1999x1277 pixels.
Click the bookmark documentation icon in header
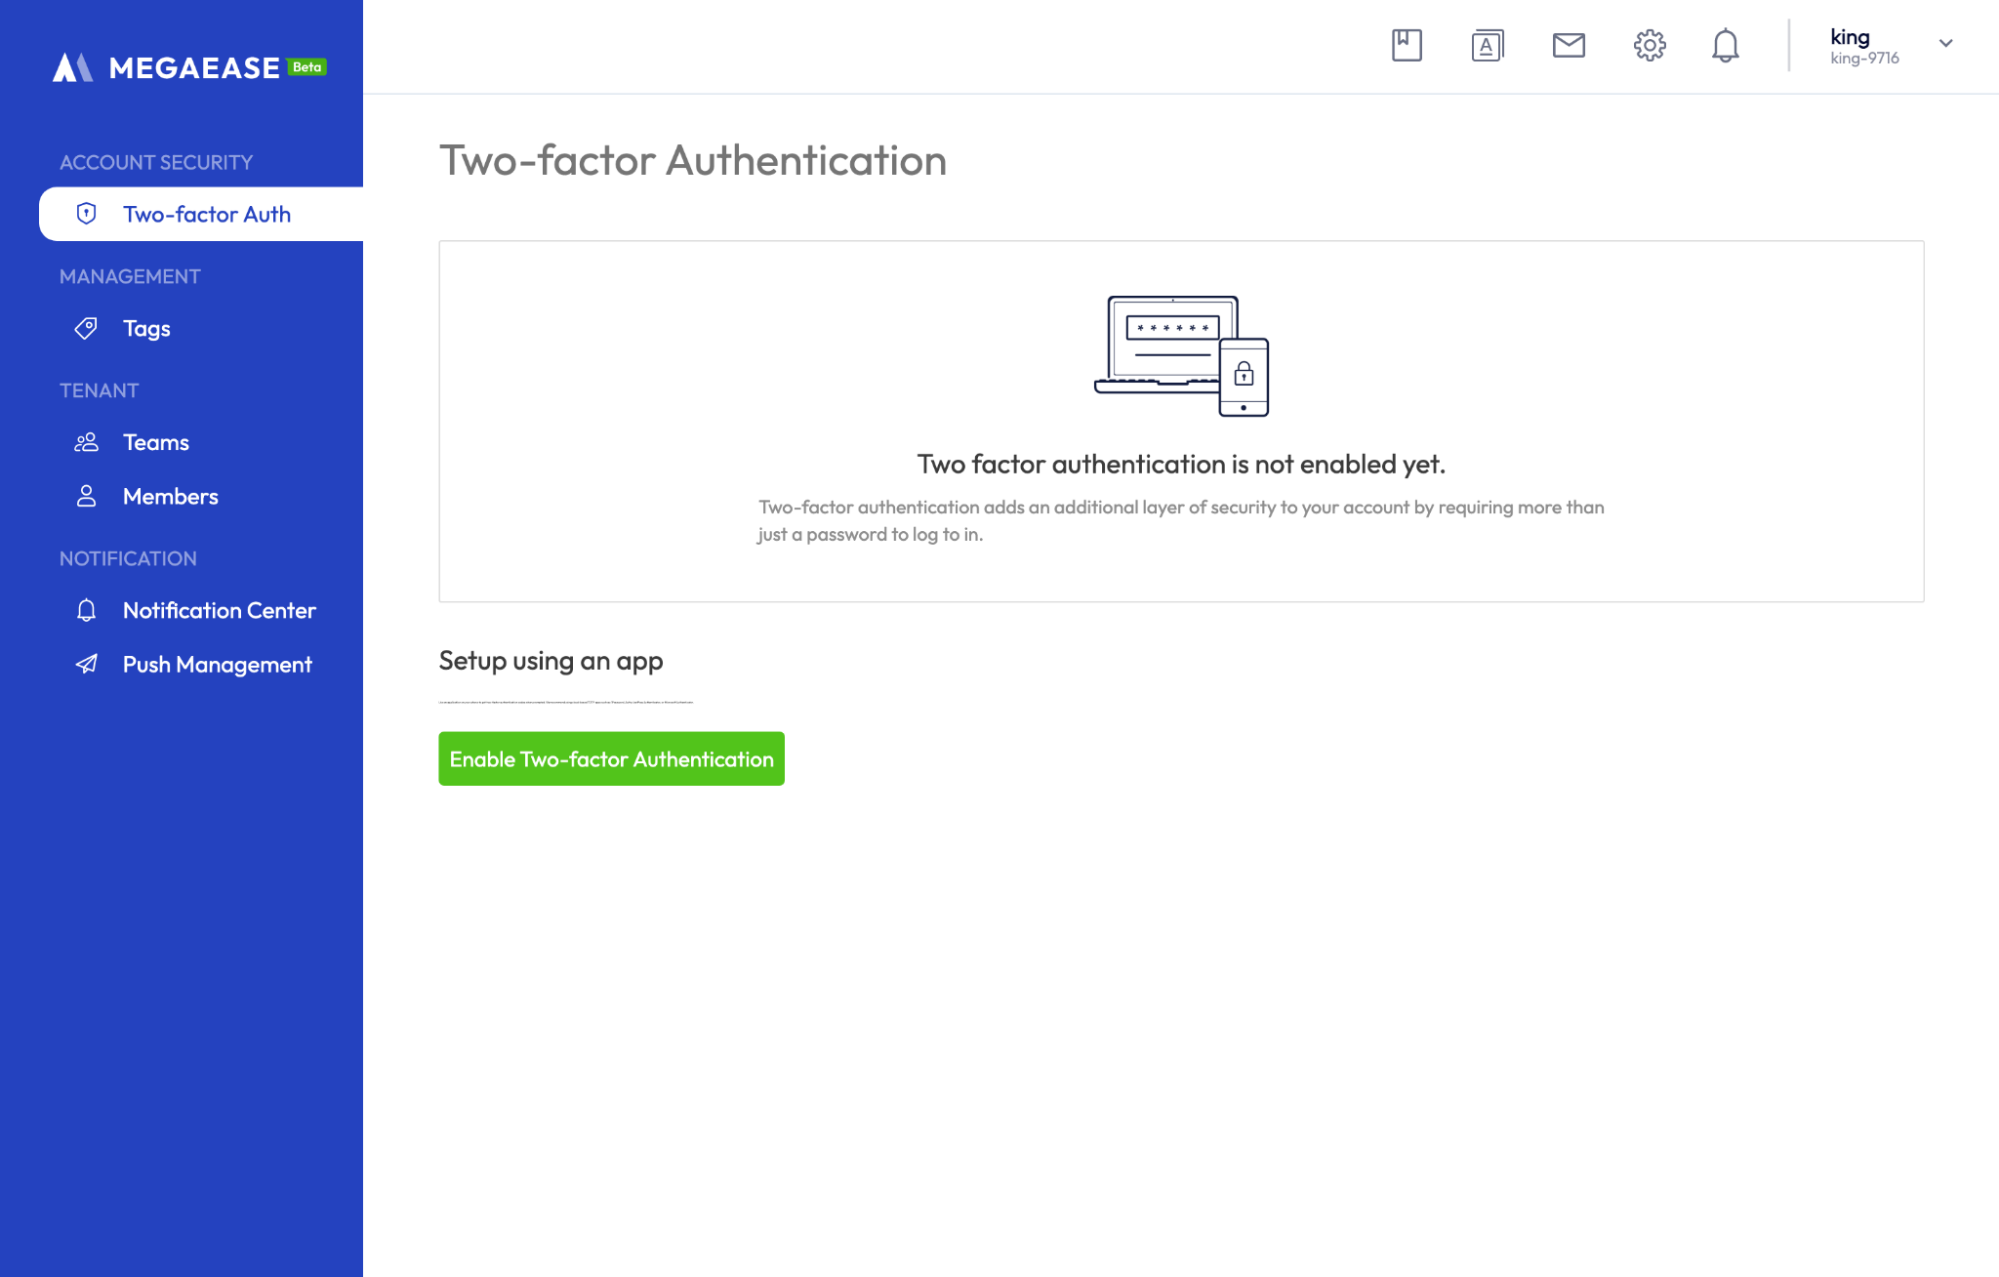click(1406, 45)
